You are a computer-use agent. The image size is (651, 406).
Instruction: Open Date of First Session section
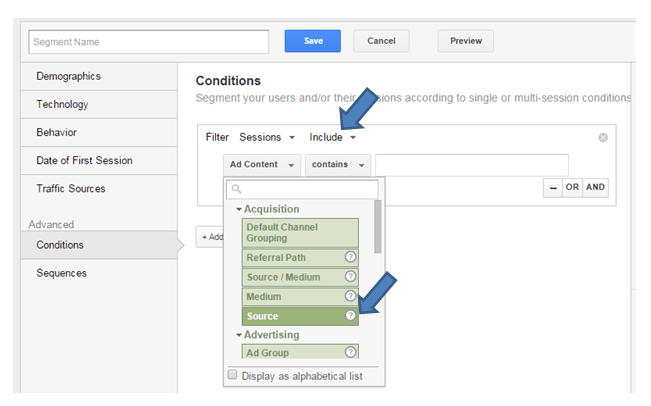pyautogui.click(x=99, y=160)
